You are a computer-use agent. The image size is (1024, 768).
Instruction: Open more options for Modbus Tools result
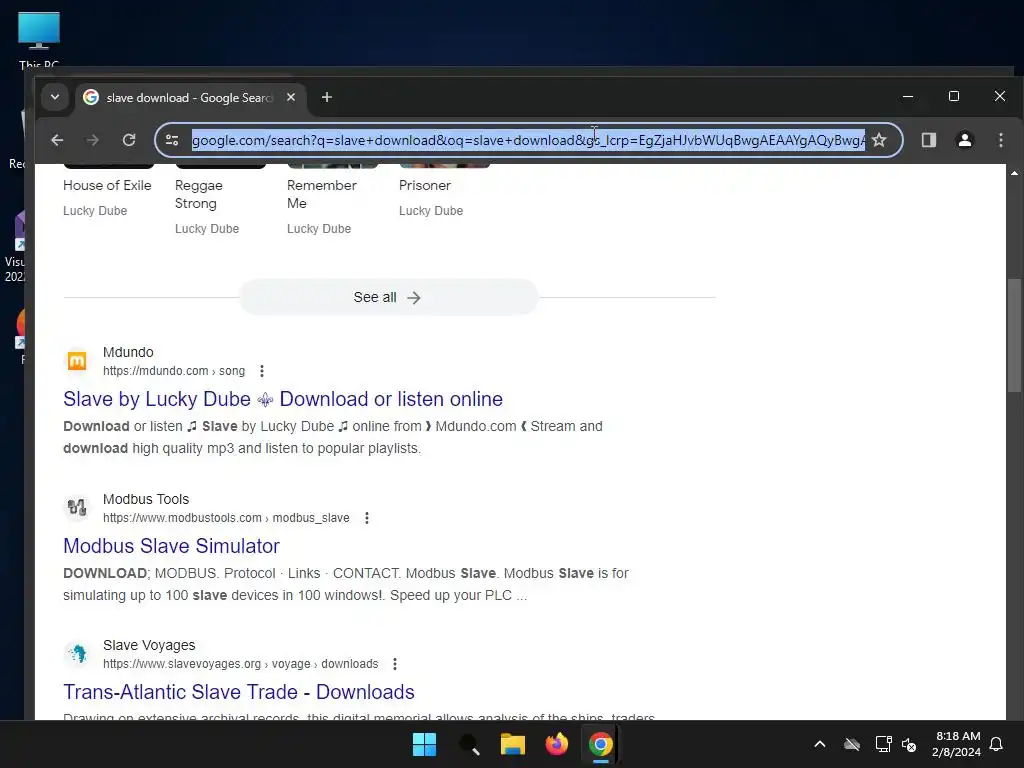point(367,518)
